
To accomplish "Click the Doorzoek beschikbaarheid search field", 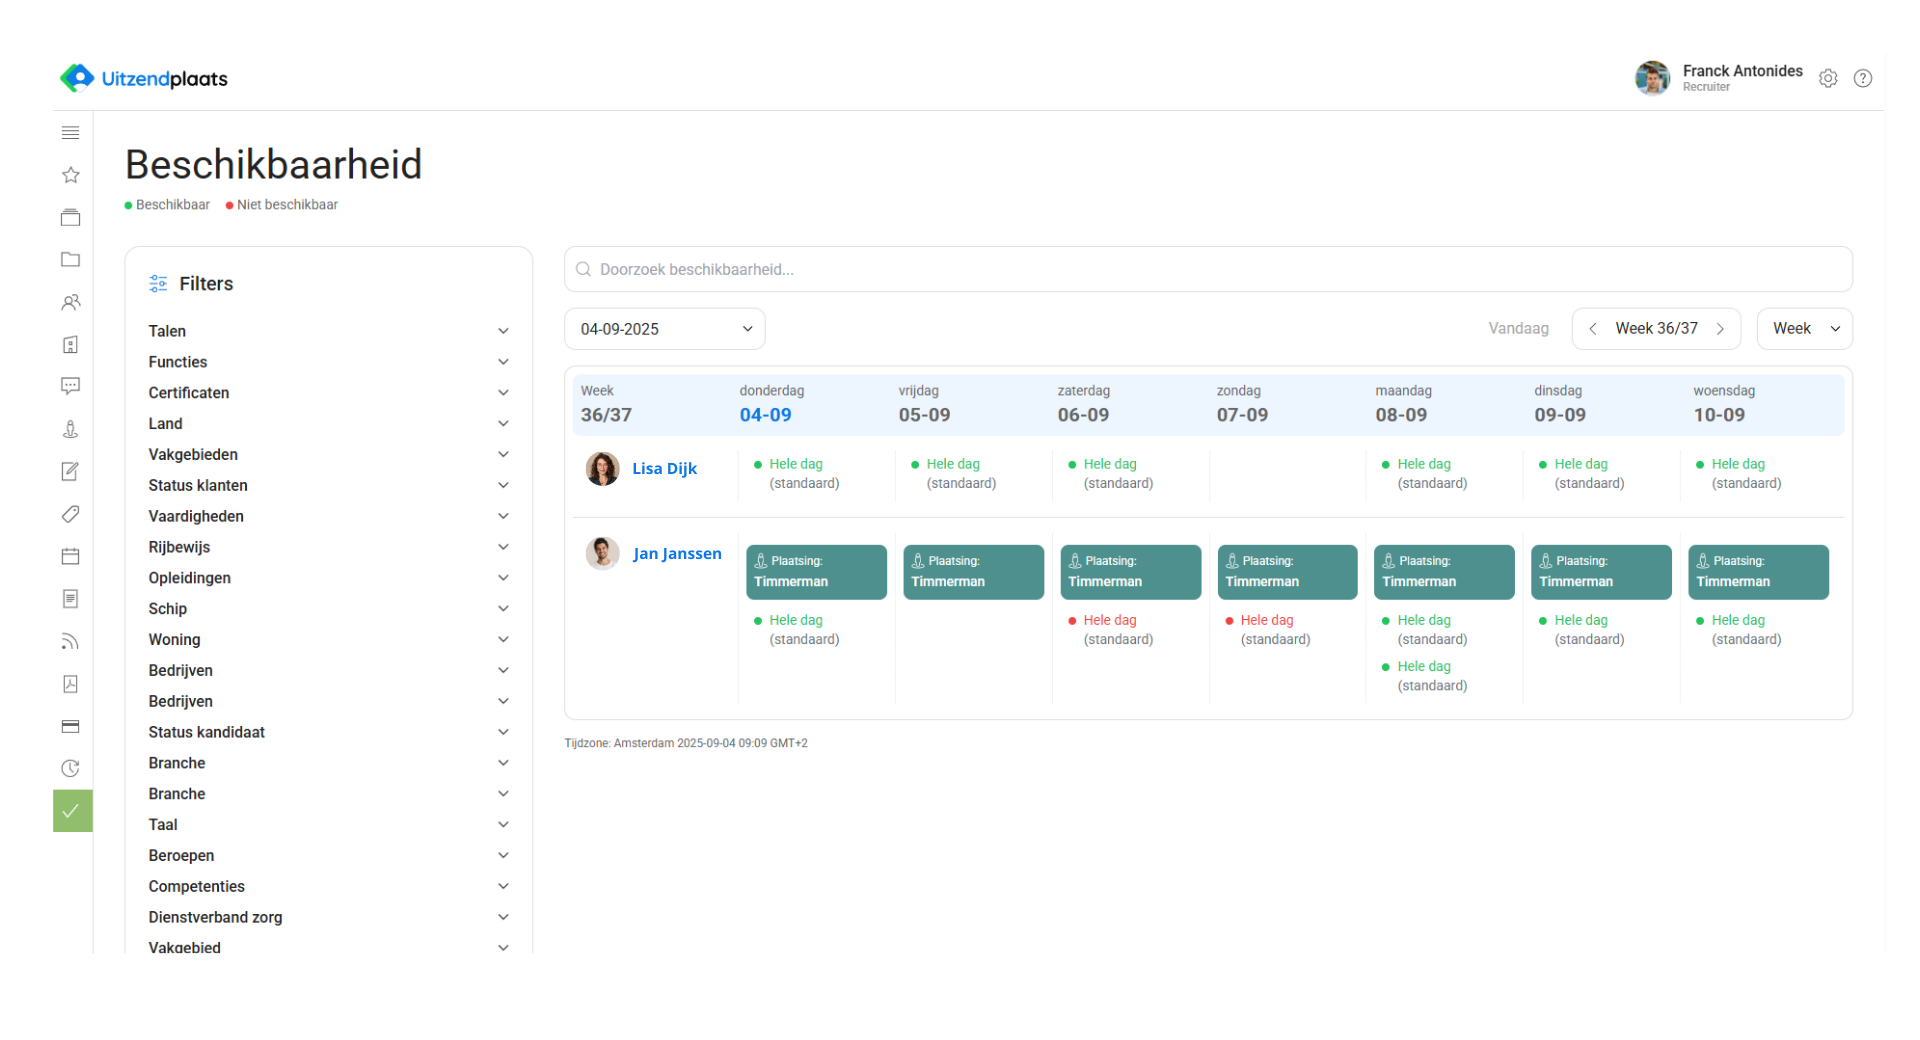I will pyautogui.click(x=1208, y=270).
